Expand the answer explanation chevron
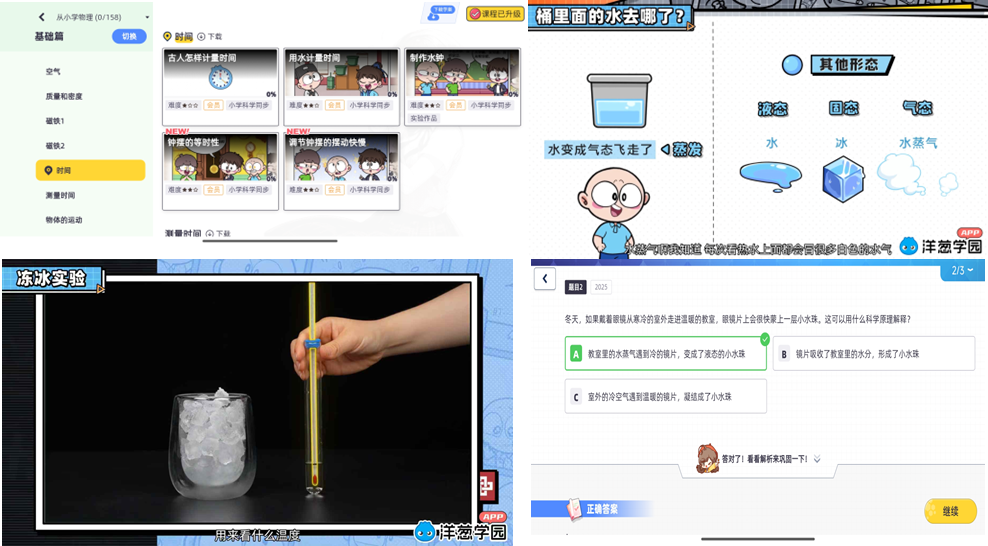The height and width of the screenshot is (546, 988). point(817,459)
